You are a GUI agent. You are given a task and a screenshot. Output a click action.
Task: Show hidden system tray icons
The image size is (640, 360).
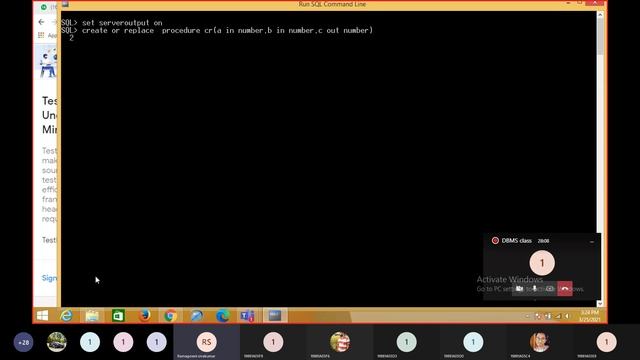click(527, 316)
